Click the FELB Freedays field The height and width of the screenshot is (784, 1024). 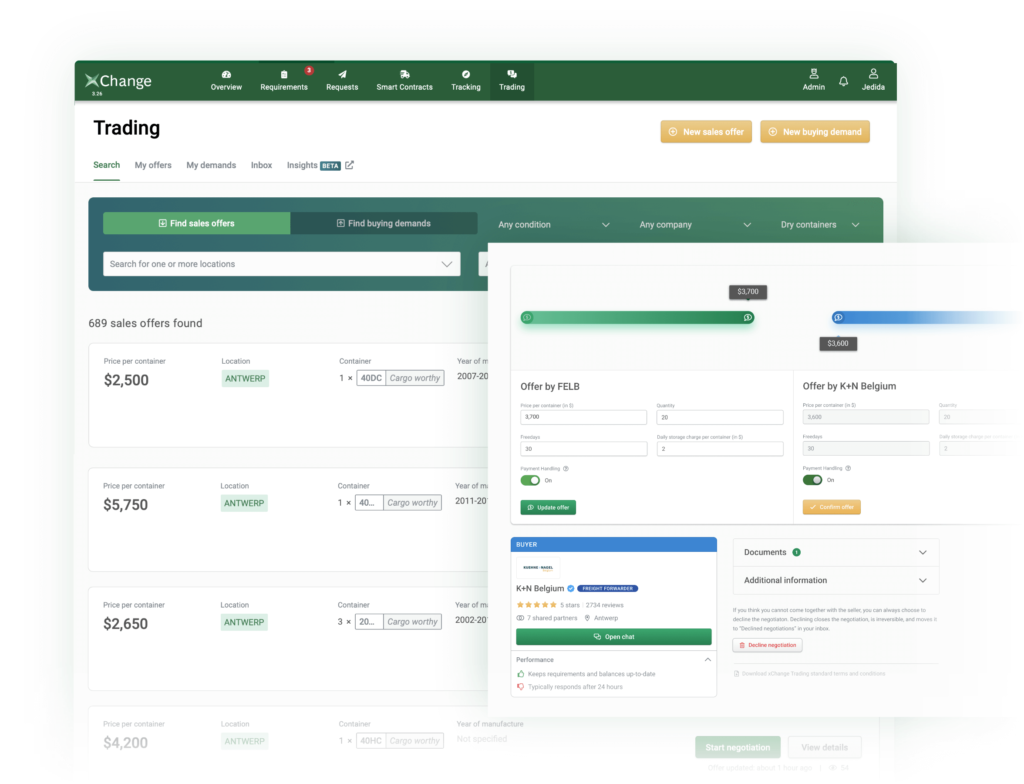[x=583, y=449]
